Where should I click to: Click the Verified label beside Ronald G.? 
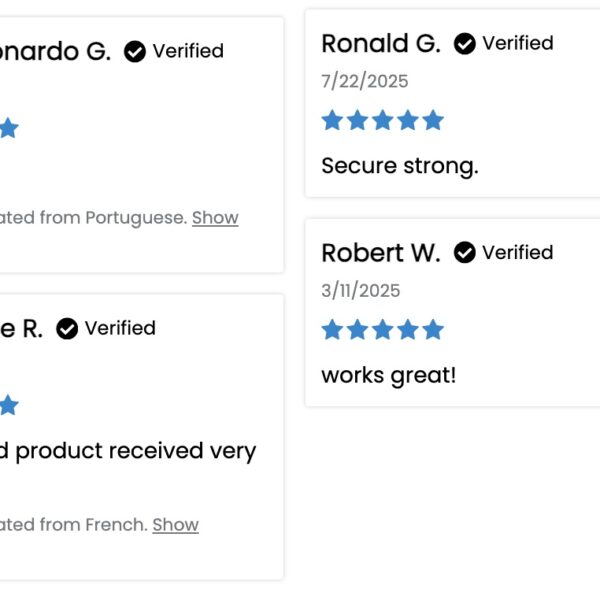point(518,43)
